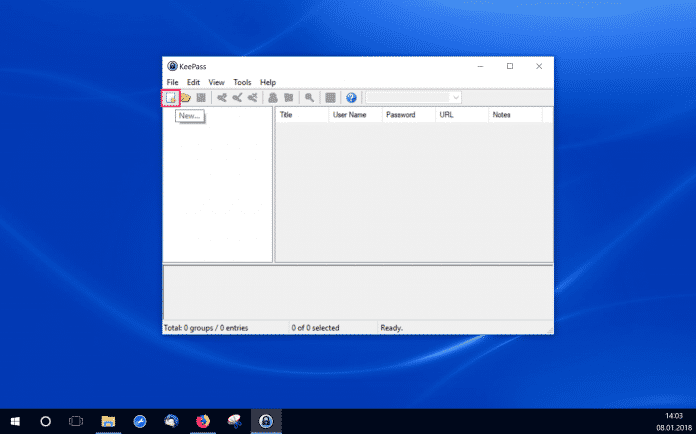Click the New database toolbar icon

171,97
